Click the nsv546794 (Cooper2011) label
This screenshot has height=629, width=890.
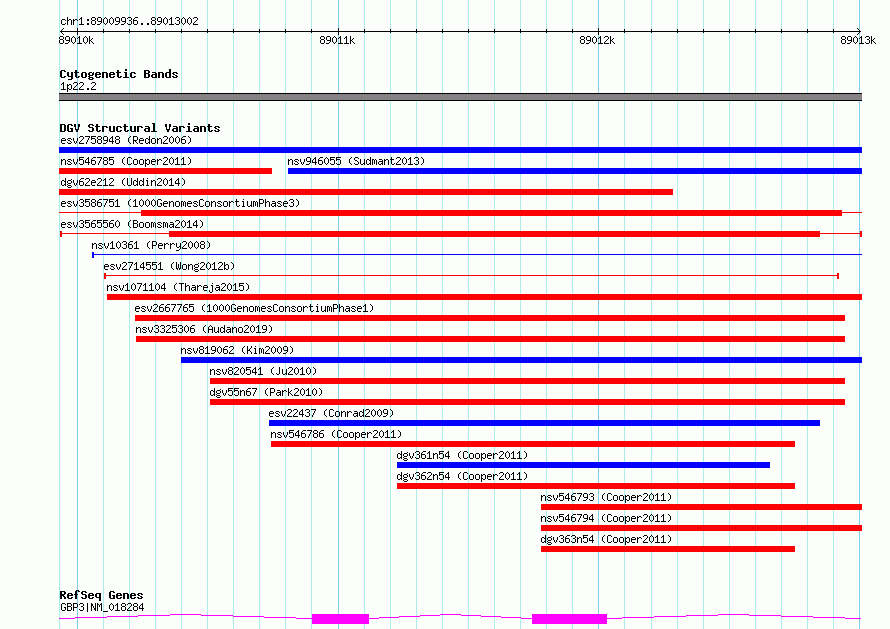pos(606,518)
